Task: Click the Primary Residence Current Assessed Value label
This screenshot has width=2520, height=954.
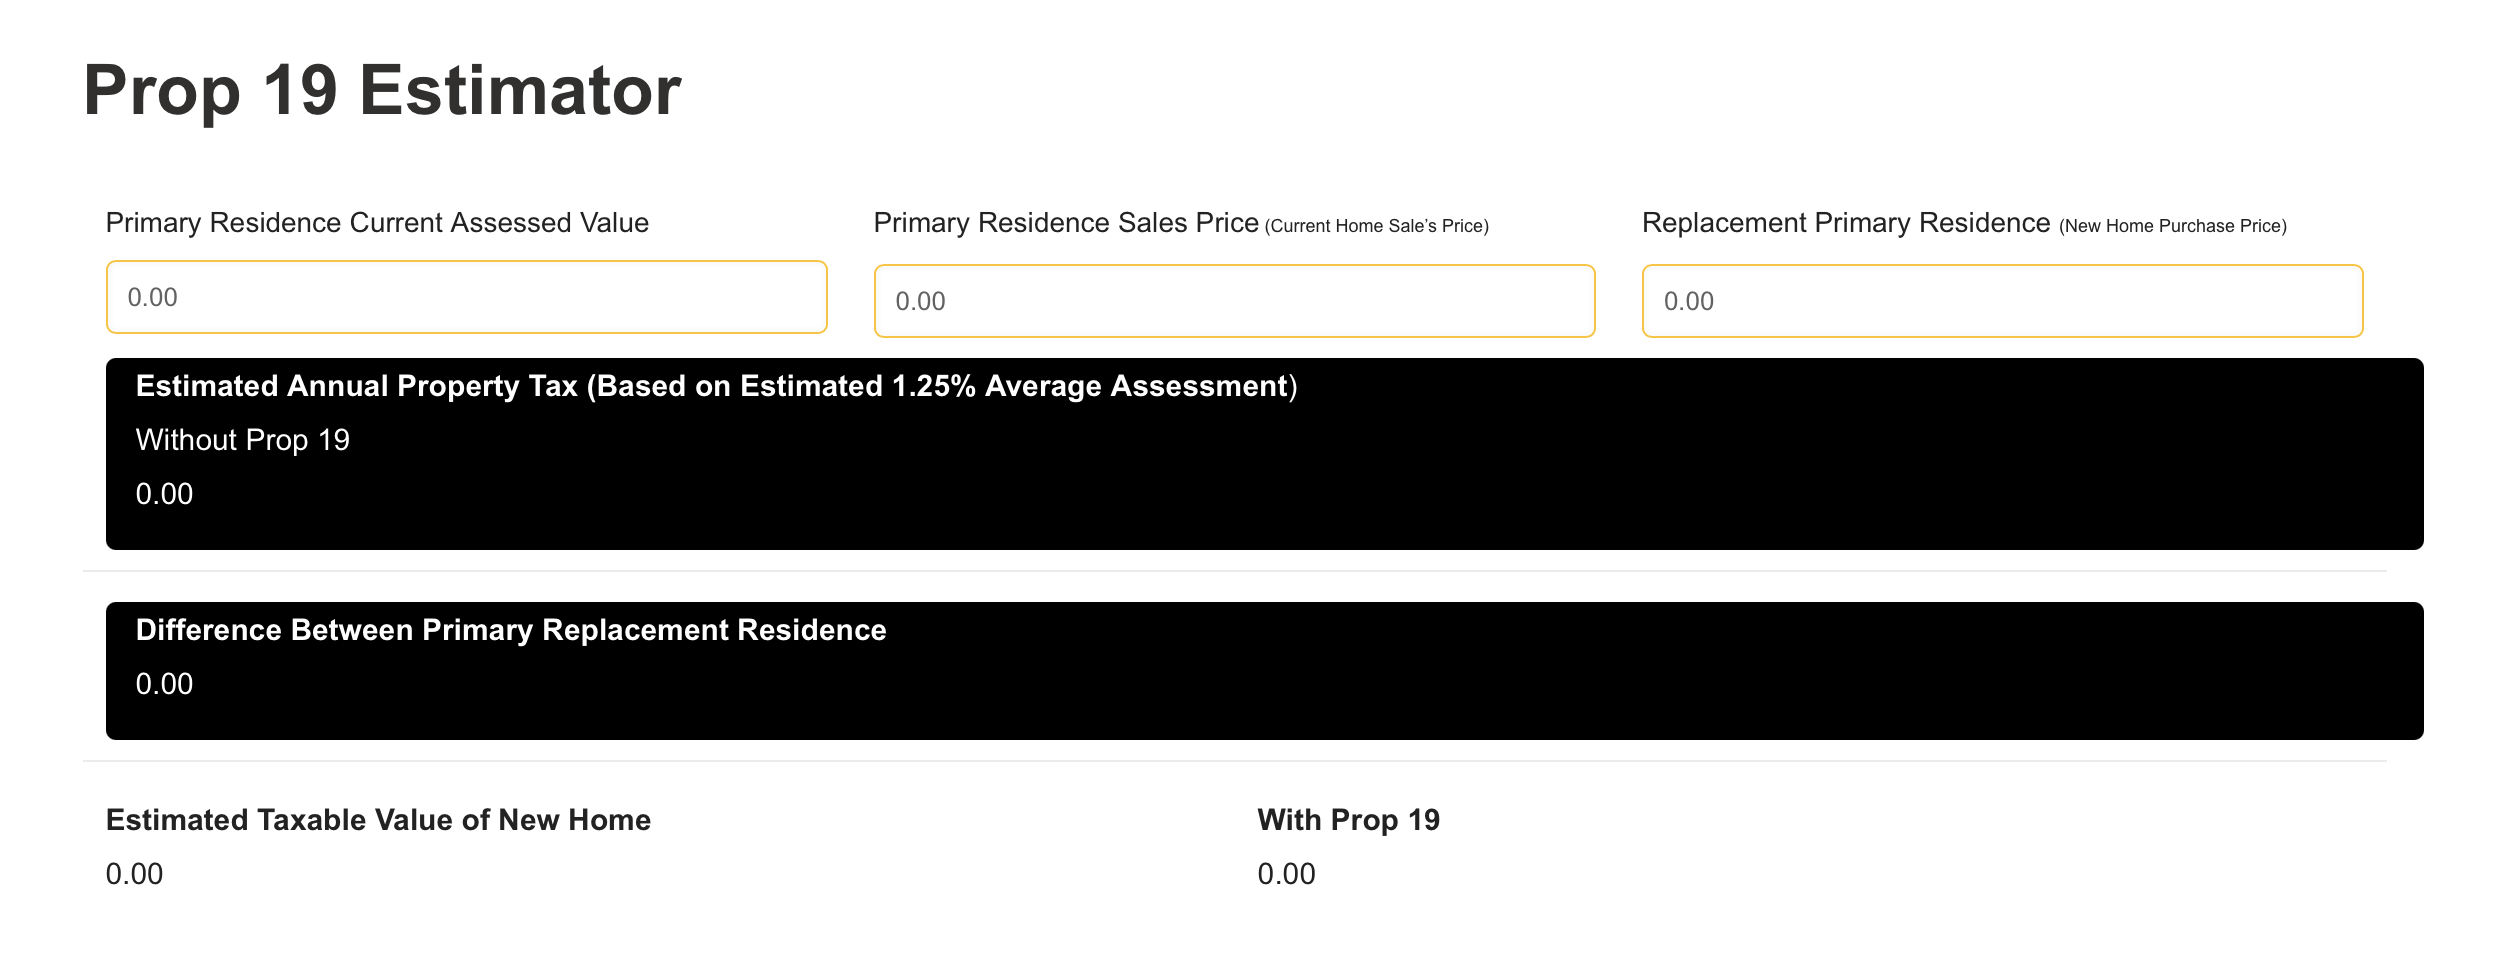Action: (377, 223)
